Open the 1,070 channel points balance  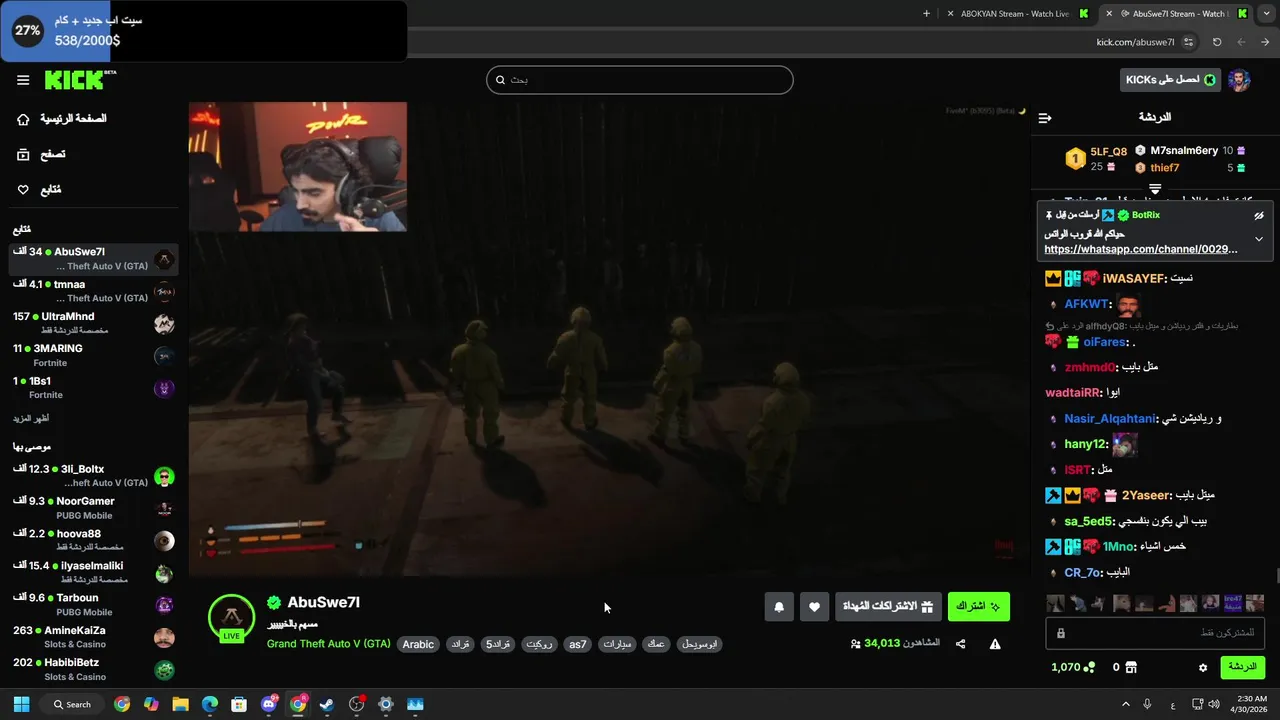pyautogui.click(x=1071, y=667)
